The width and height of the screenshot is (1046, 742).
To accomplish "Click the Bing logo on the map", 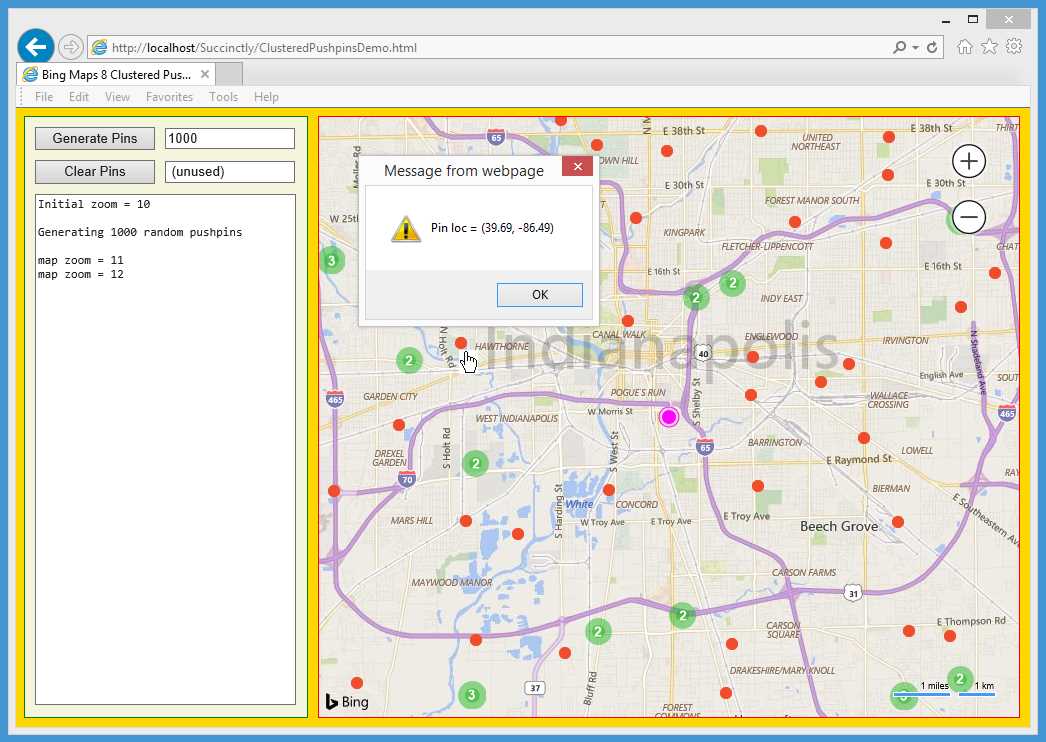I will [x=347, y=701].
